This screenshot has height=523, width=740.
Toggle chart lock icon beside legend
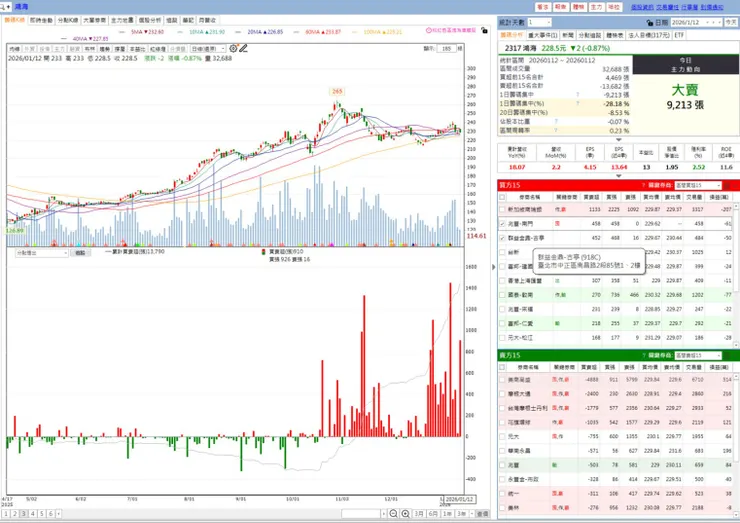[x=484, y=30]
